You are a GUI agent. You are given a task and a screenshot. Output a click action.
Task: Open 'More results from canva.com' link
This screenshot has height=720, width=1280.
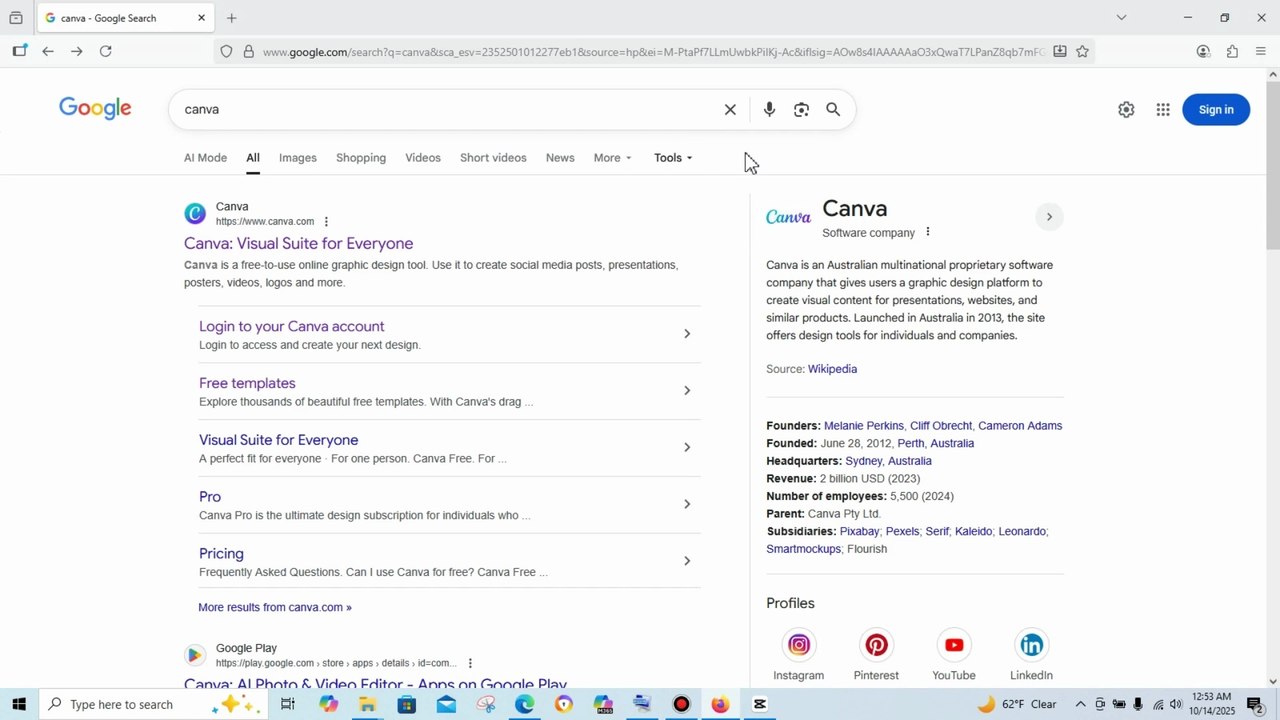(x=275, y=607)
